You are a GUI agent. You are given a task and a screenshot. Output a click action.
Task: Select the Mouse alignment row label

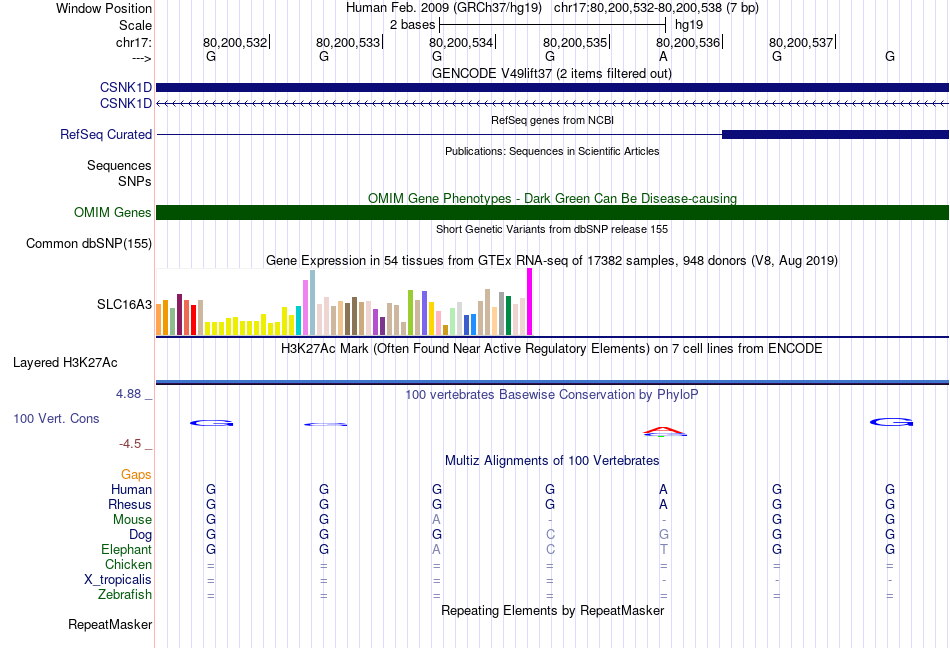pyautogui.click(x=132, y=520)
